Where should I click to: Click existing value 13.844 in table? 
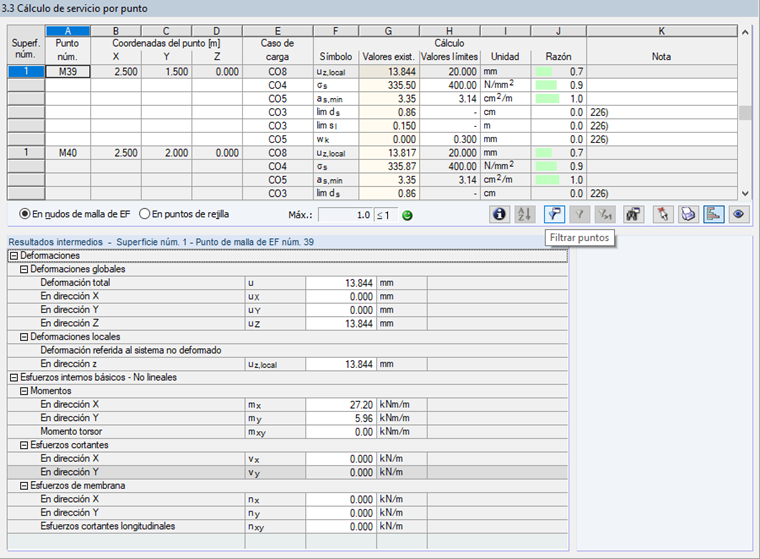click(389, 72)
